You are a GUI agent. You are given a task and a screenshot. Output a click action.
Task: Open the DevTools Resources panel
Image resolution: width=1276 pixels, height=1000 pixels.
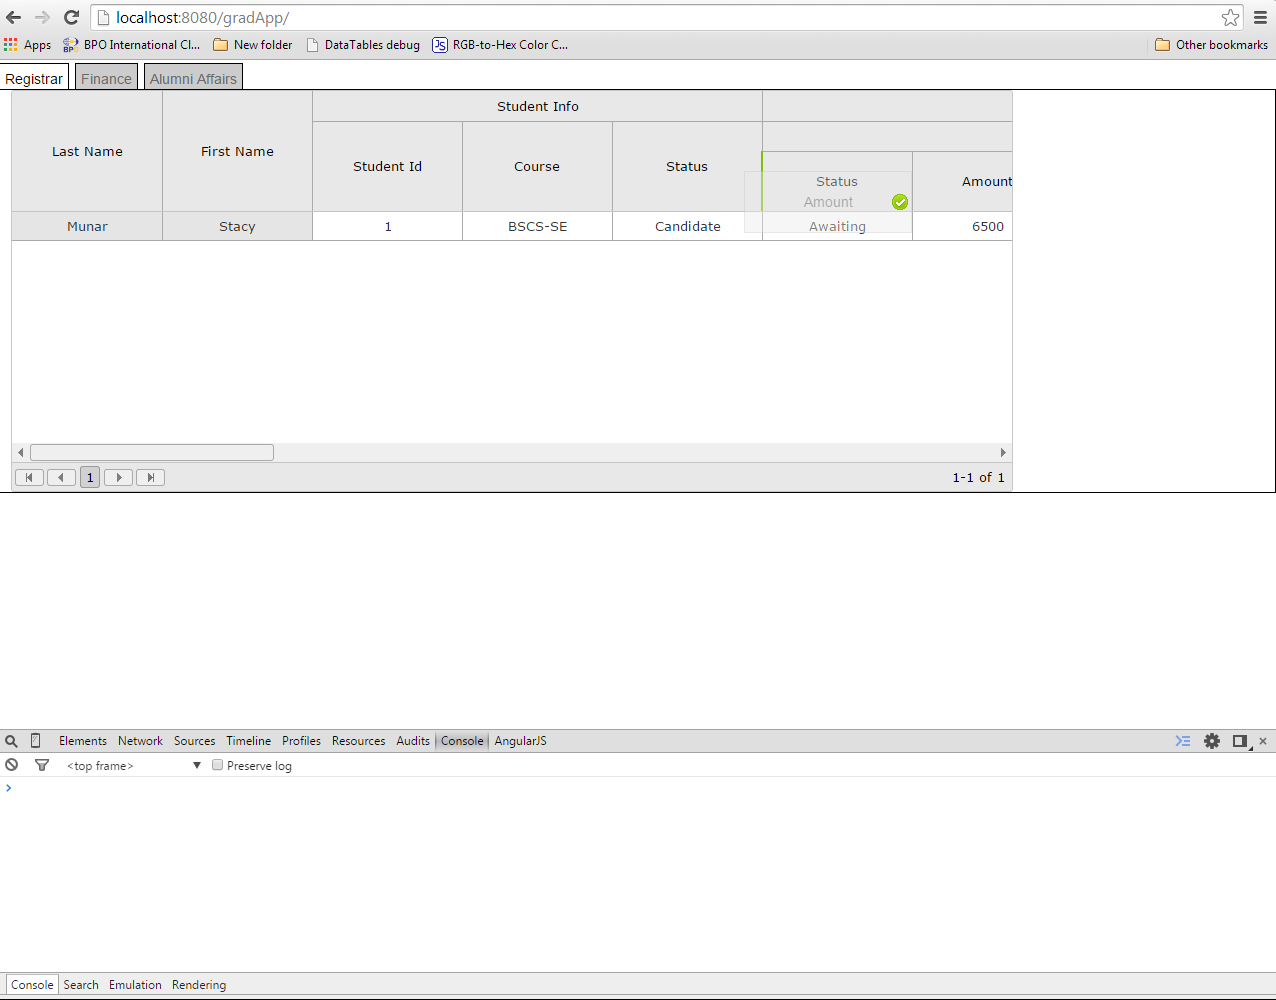pyautogui.click(x=358, y=741)
